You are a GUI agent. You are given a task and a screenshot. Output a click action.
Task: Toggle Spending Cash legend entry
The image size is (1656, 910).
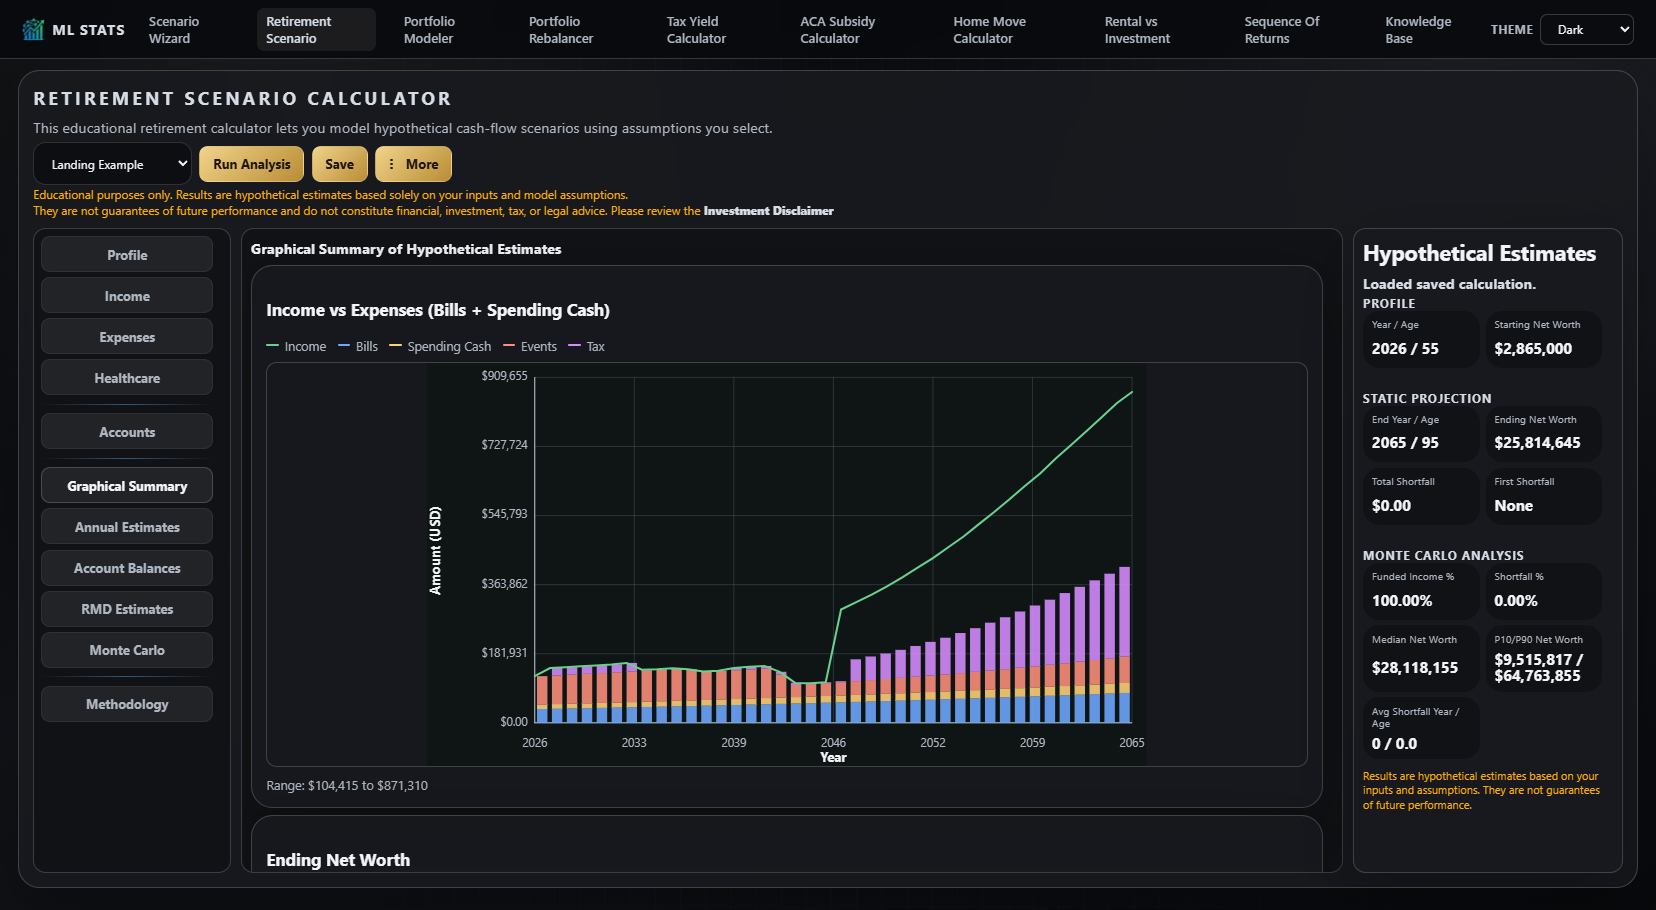(x=440, y=346)
